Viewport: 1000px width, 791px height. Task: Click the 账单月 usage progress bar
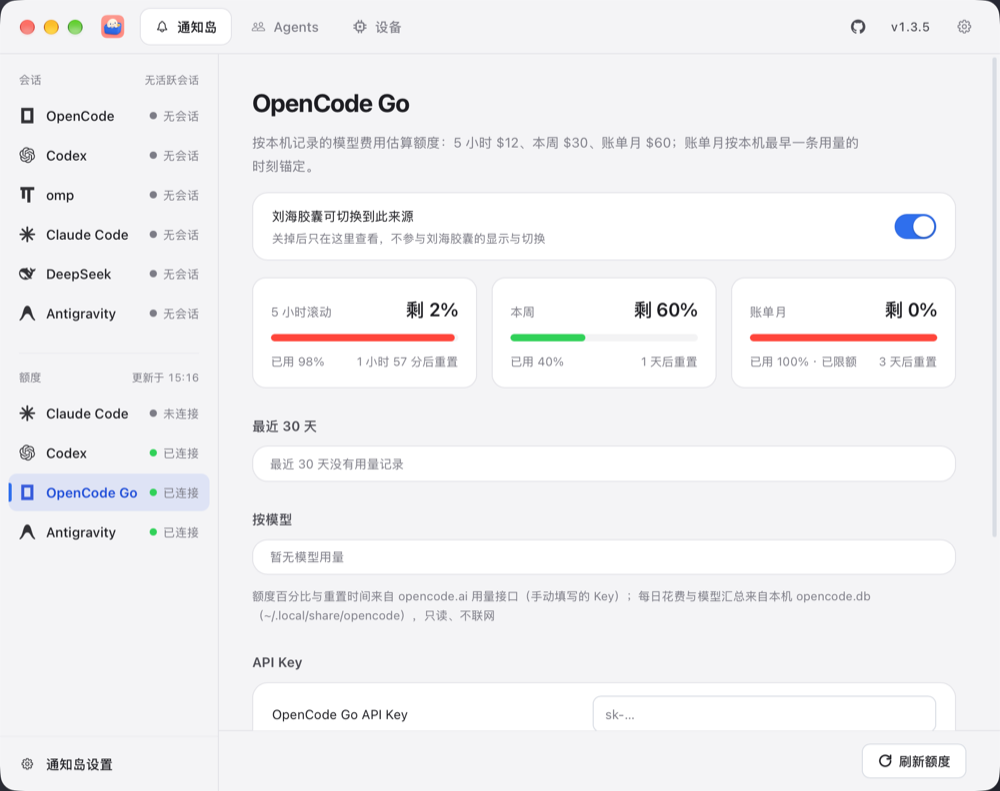tap(843, 337)
